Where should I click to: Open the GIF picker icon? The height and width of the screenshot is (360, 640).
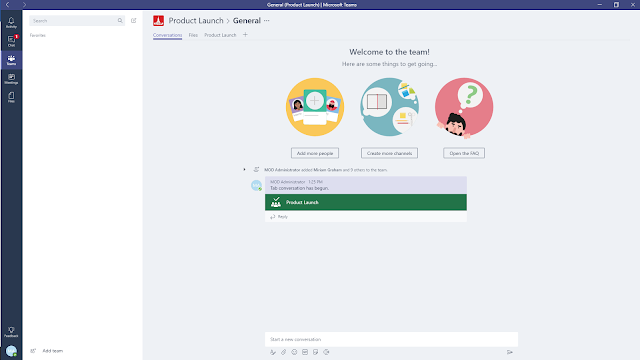tap(305, 352)
